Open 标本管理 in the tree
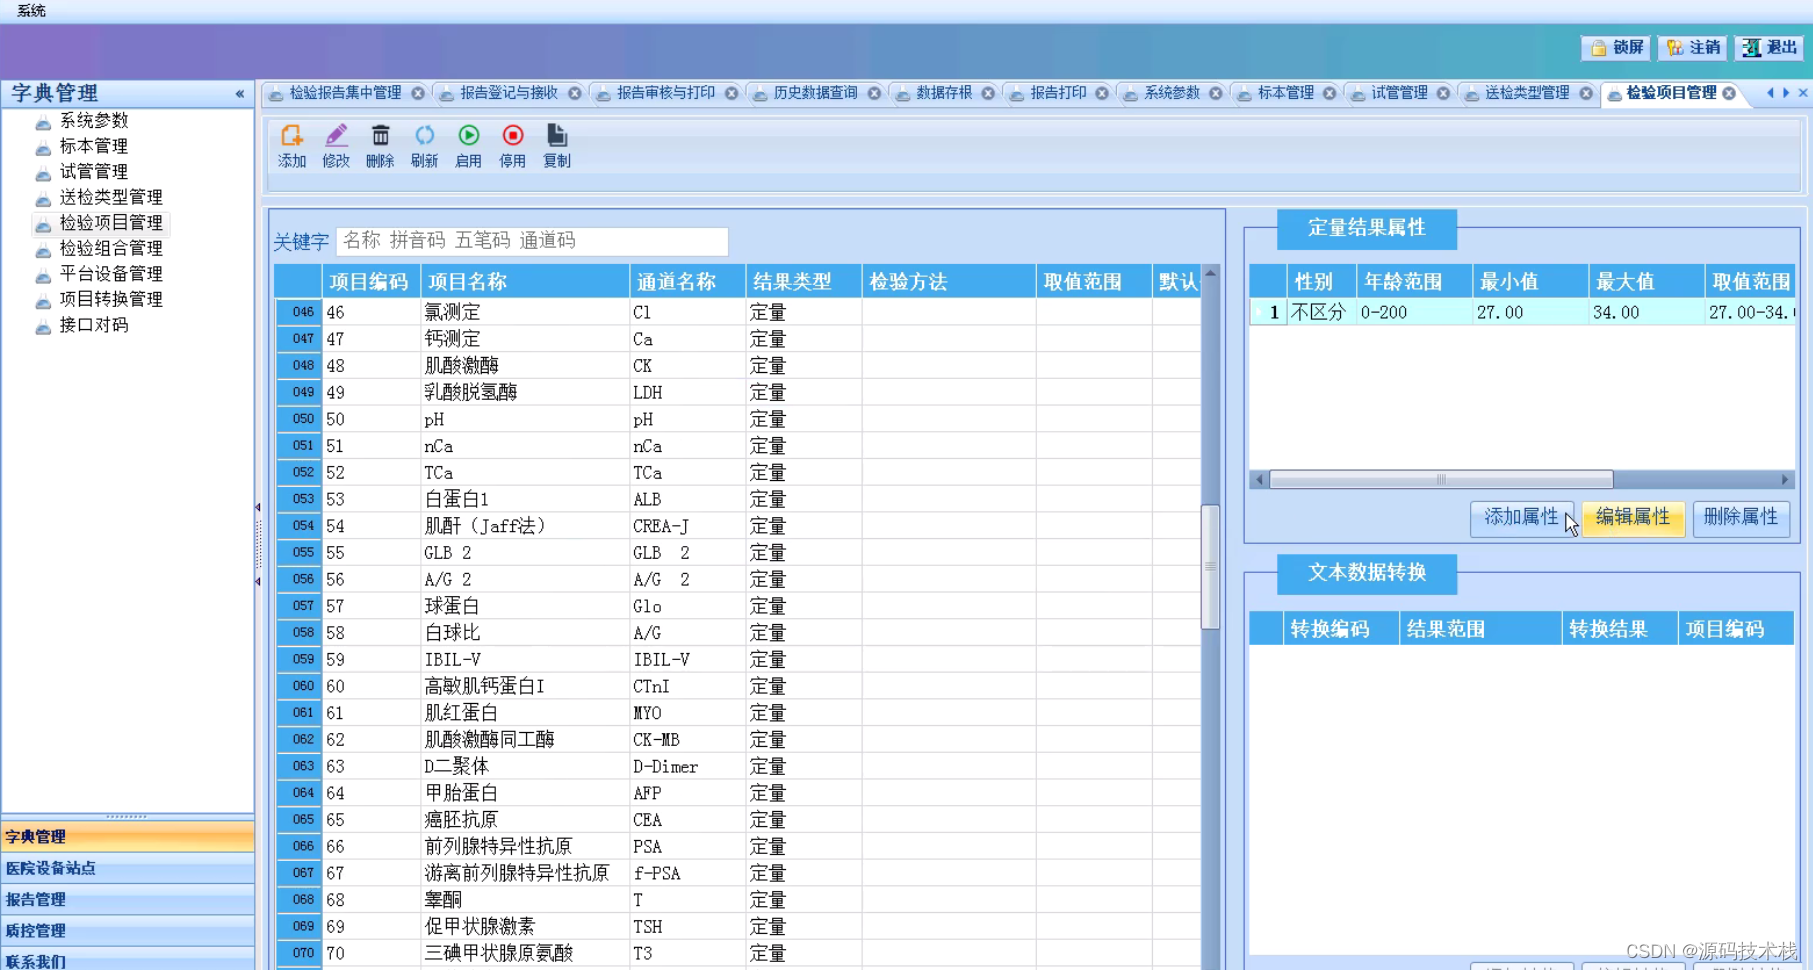Image resolution: width=1813 pixels, height=970 pixels. point(94,146)
